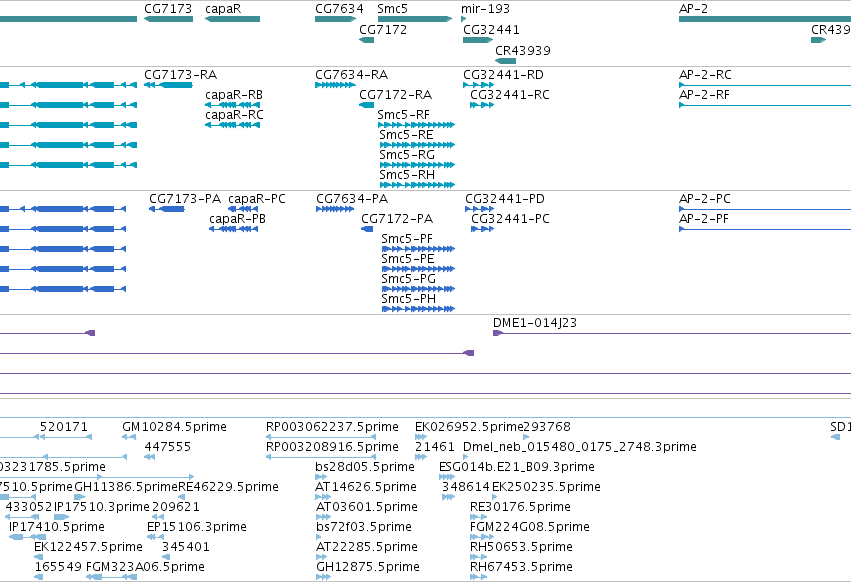Click the 520171 feature label
Screen dimensions: 851x582
click(63, 427)
